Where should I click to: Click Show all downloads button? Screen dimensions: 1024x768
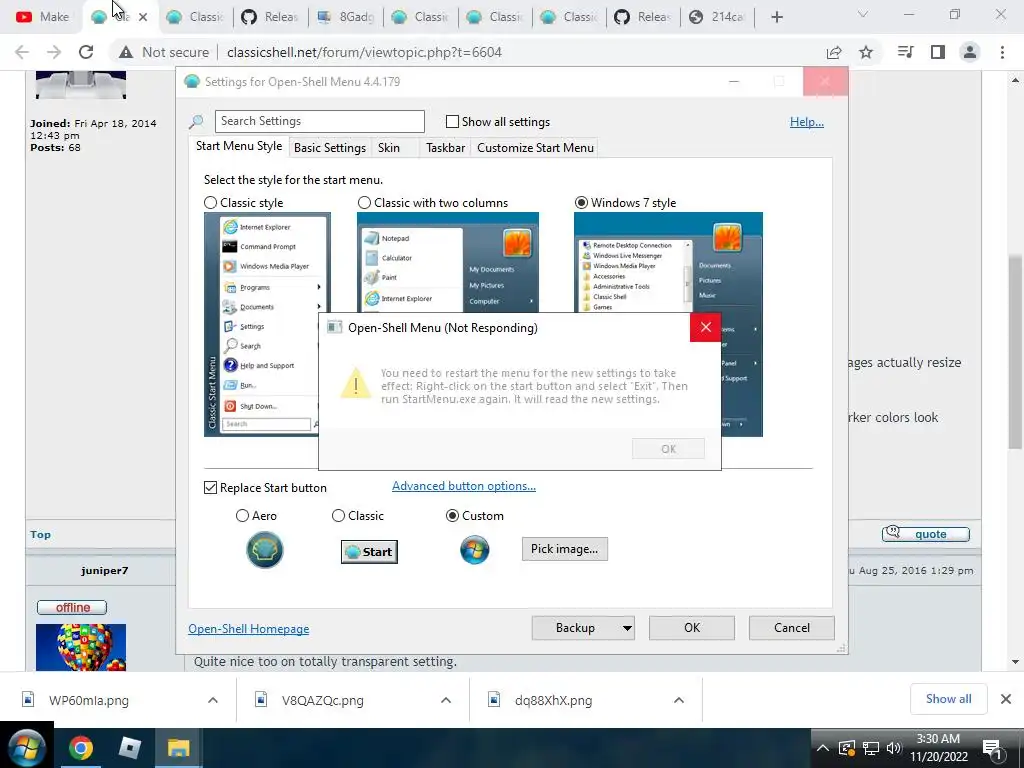948,699
